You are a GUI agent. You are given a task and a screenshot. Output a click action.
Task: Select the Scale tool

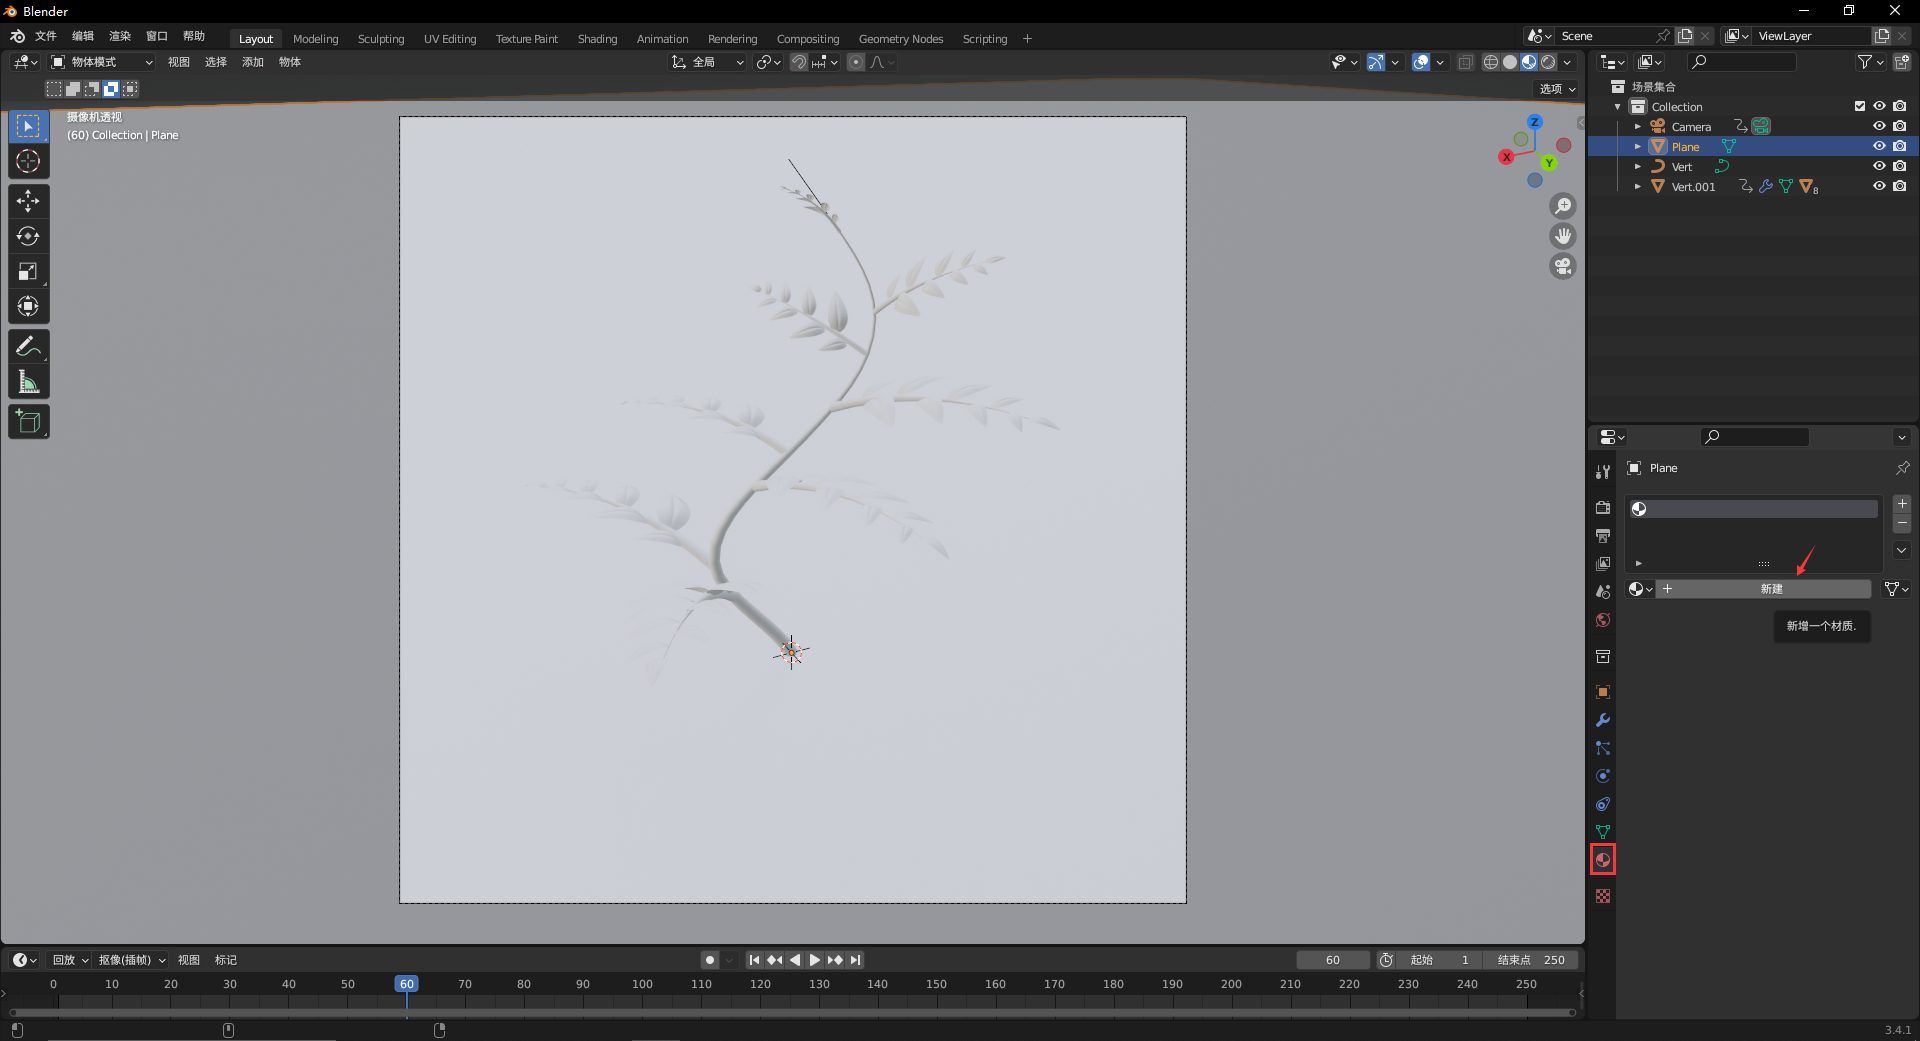coord(28,272)
